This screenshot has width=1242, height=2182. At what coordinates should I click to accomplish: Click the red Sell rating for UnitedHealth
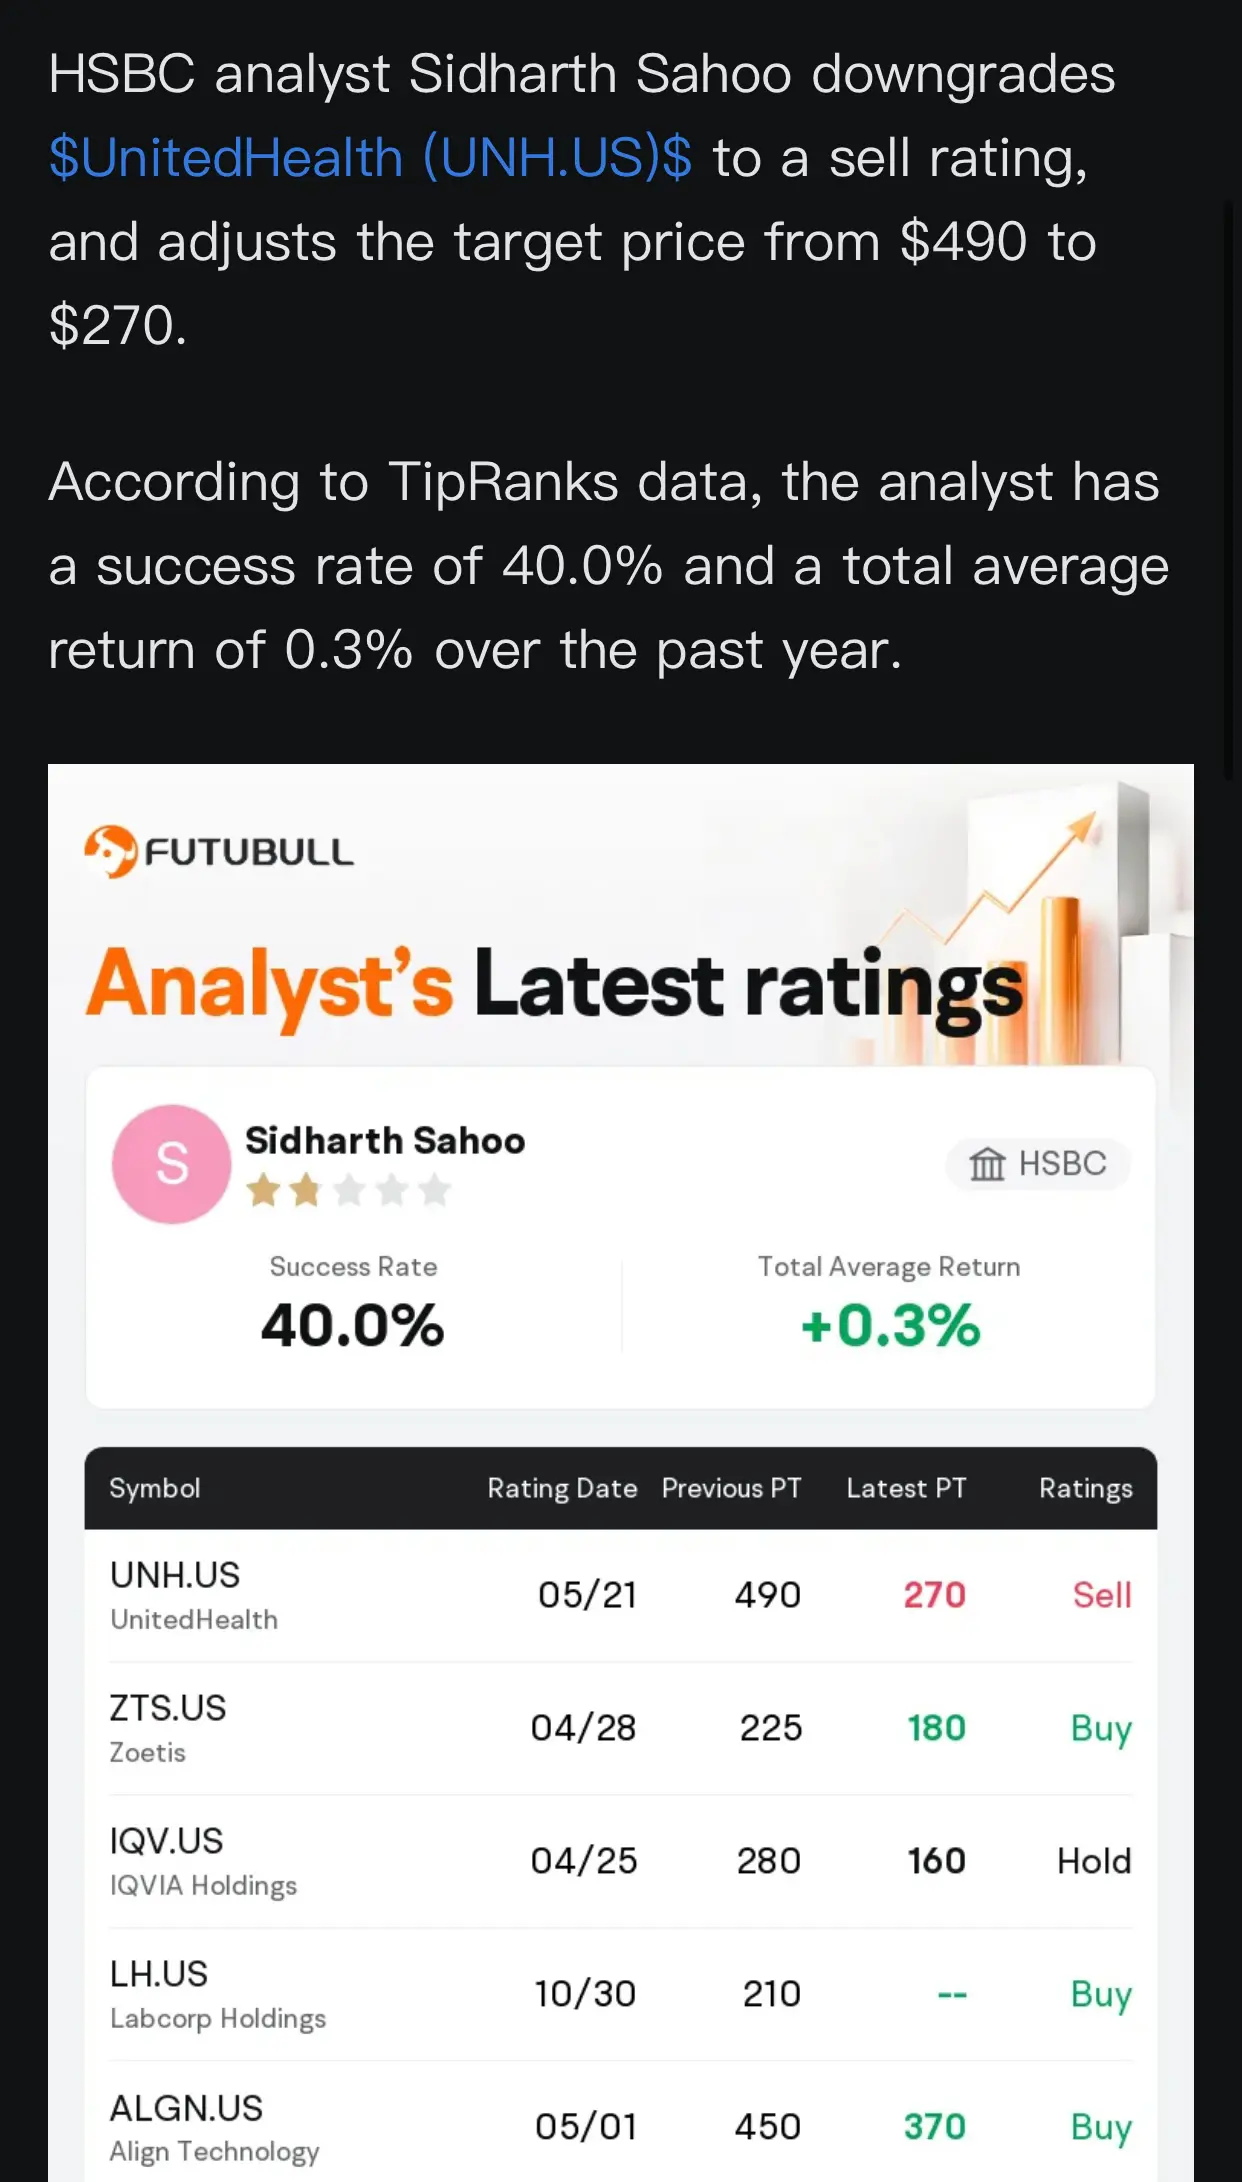click(1102, 1595)
